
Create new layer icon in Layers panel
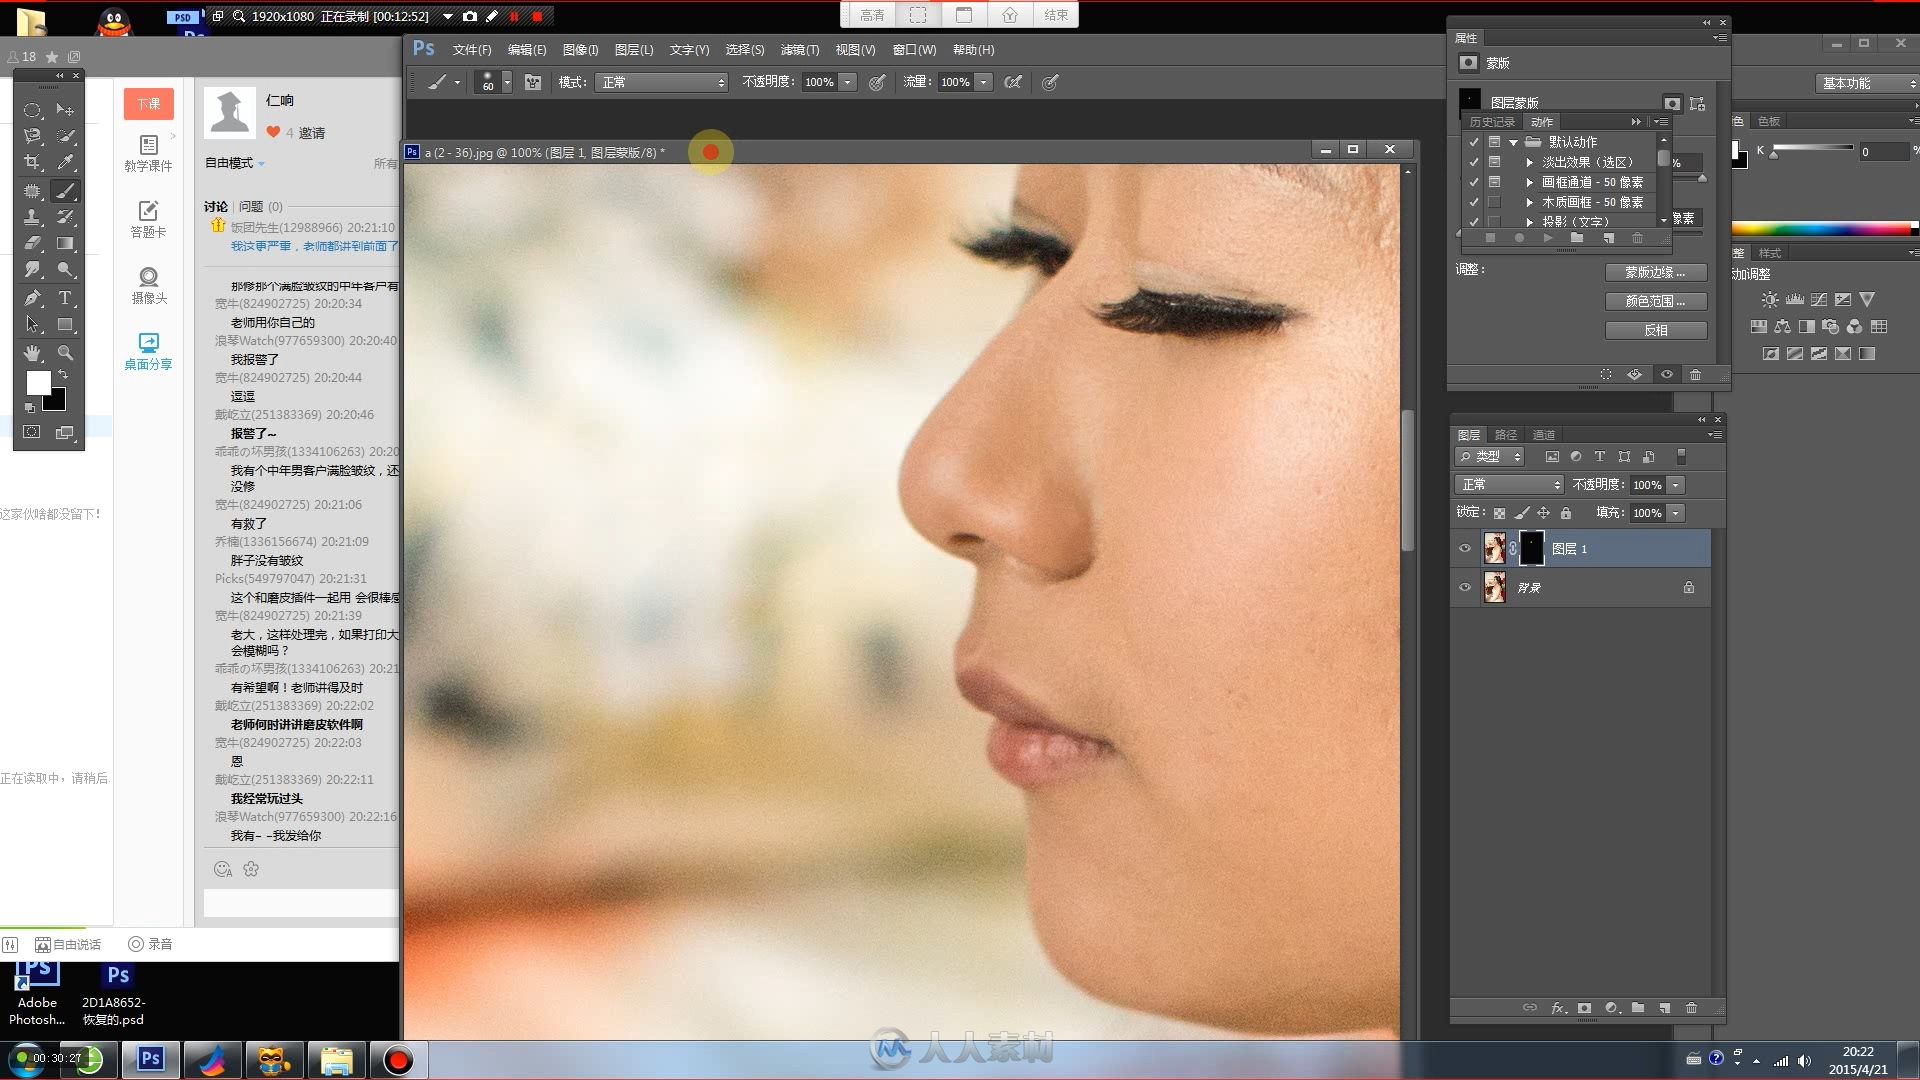point(1665,1008)
